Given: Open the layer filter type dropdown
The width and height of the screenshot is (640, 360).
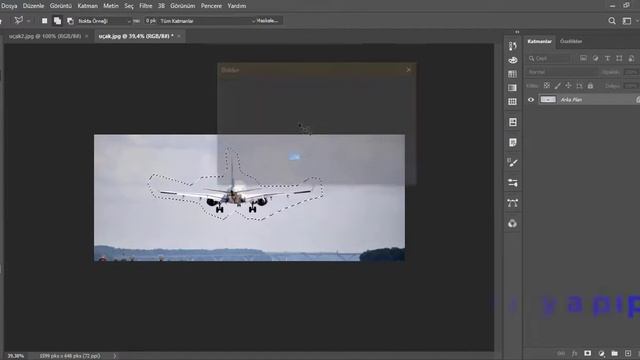Looking at the screenshot, I should pyautogui.click(x=550, y=58).
